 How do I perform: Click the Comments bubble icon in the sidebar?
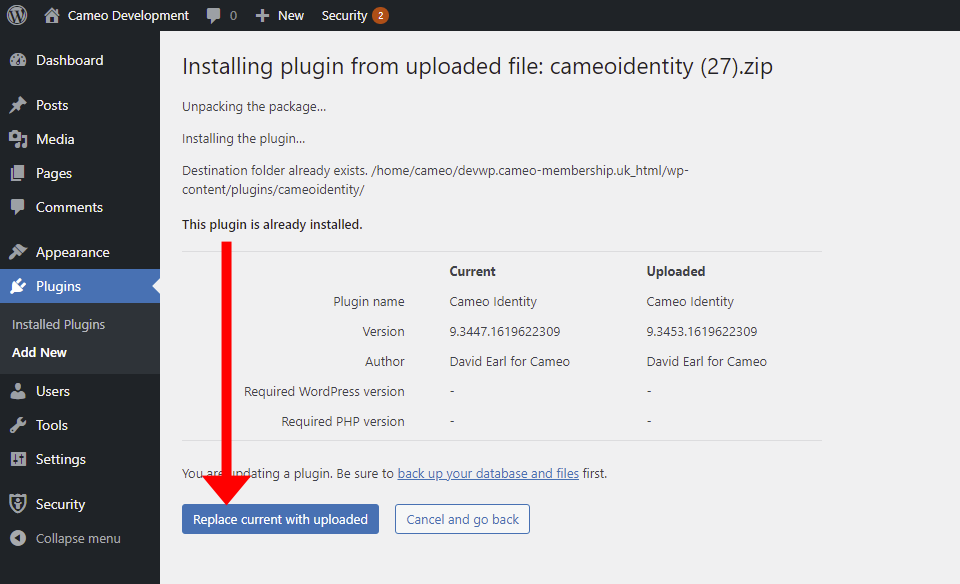[x=18, y=207]
